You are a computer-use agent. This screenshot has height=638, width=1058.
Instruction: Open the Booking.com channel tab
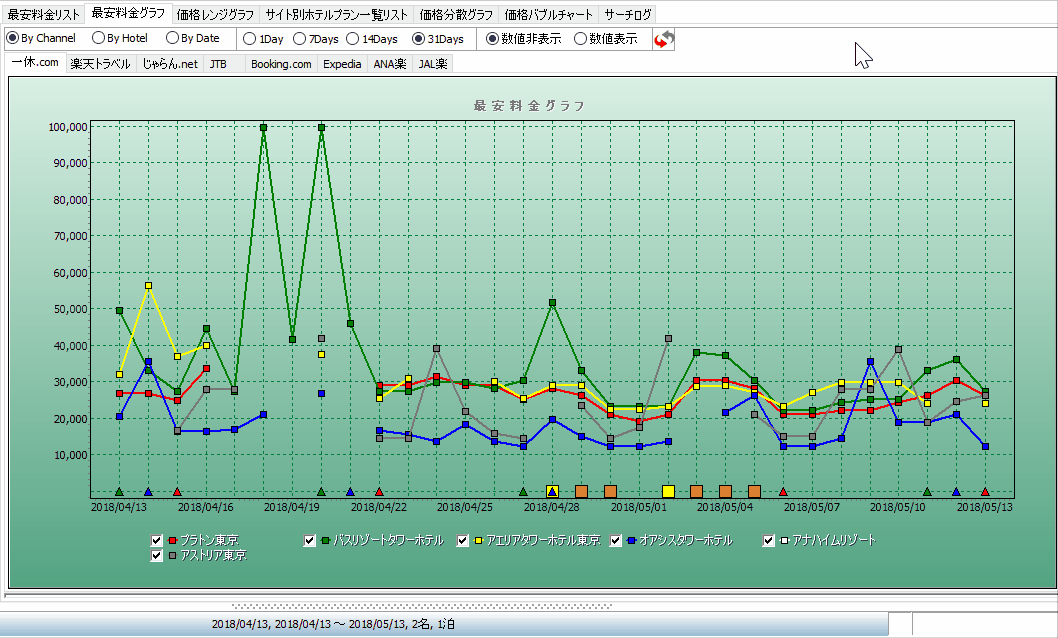click(281, 64)
